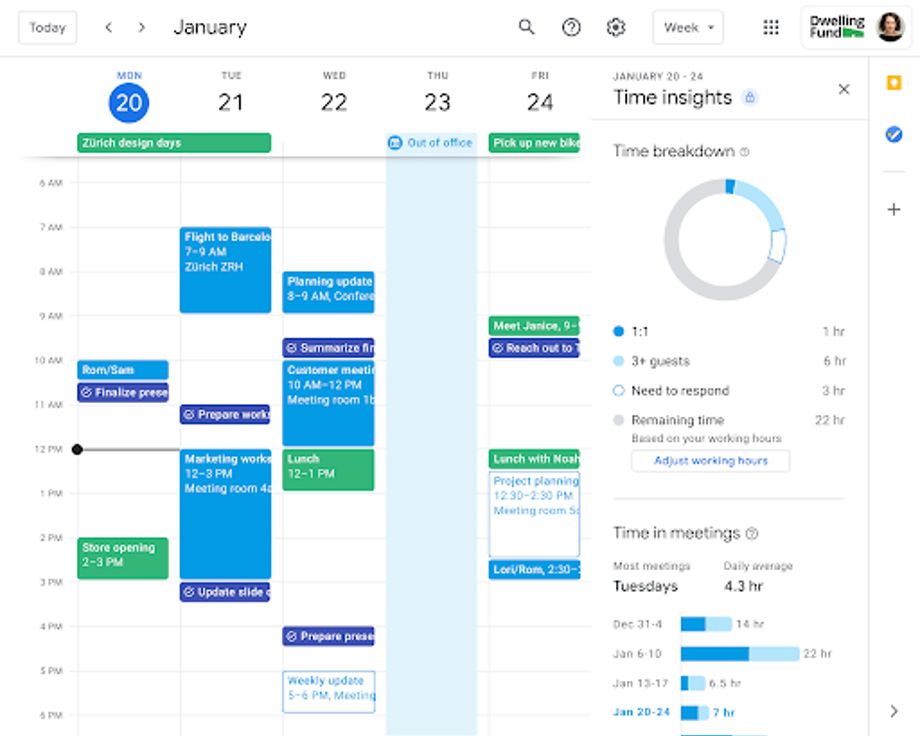Select Friday 24 date header
The image size is (920, 736).
pos(540,103)
